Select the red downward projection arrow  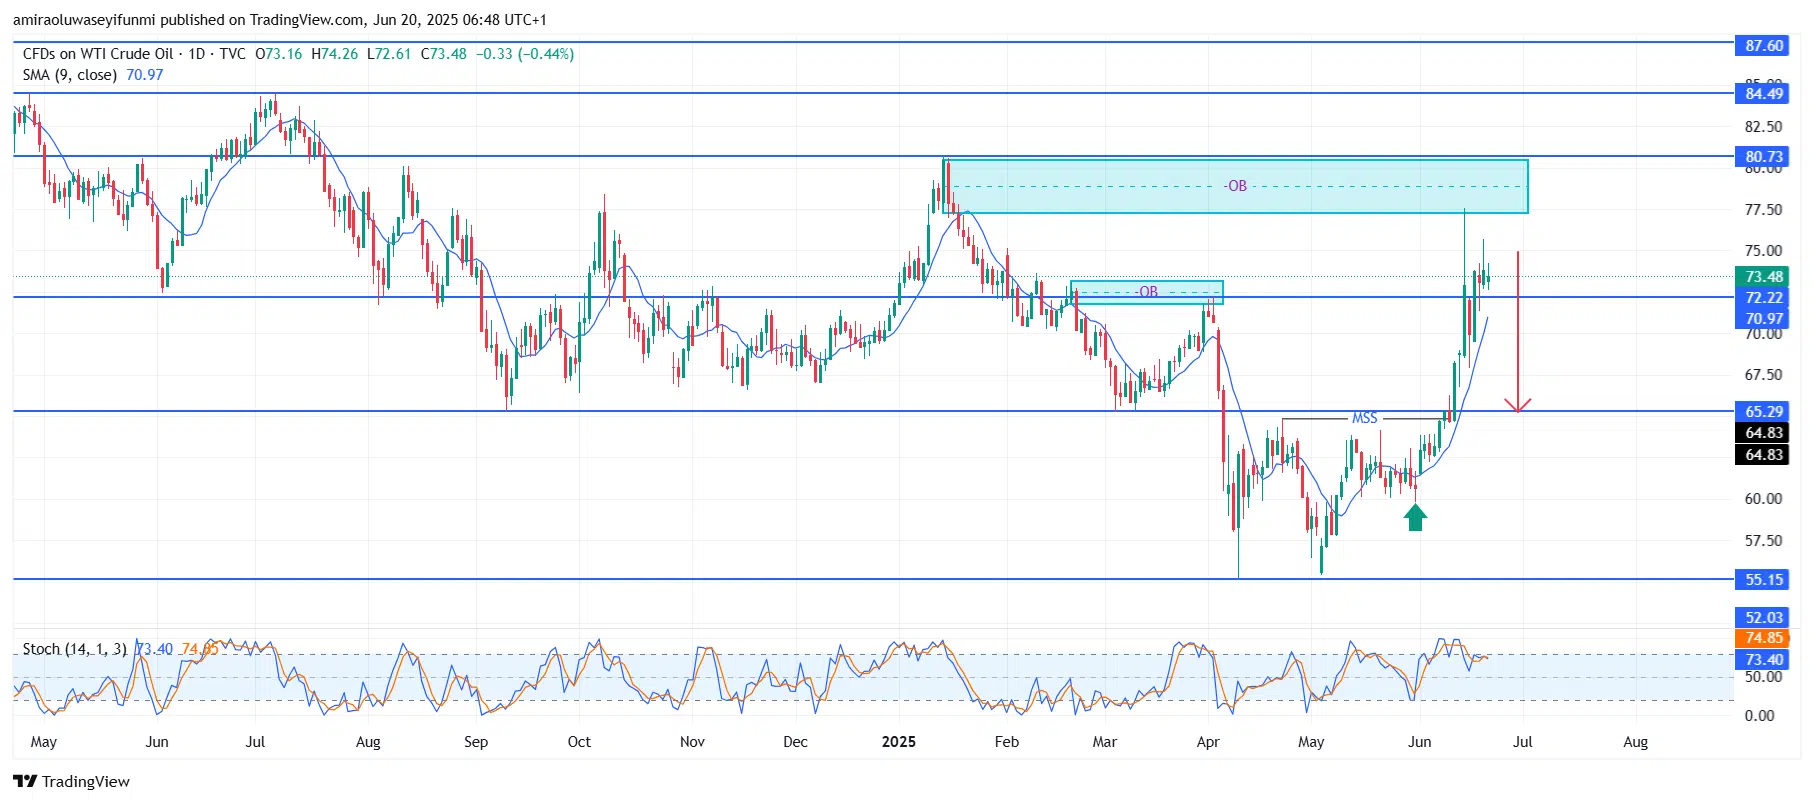click(x=1518, y=330)
